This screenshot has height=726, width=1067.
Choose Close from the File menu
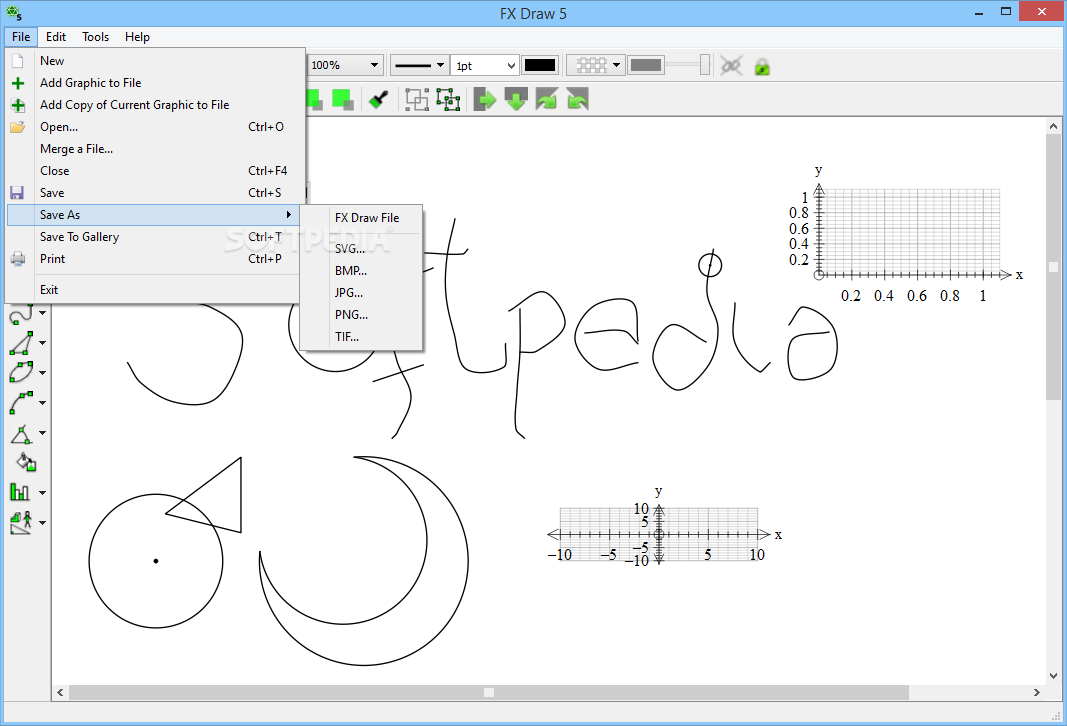pos(155,171)
